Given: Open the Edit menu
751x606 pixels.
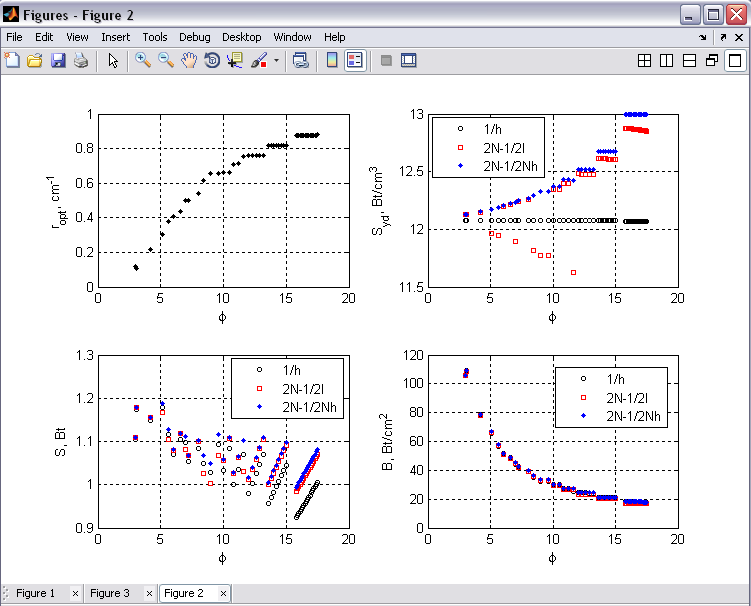Looking at the screenshot, I should pyautogui.click(x=44, y=37).
